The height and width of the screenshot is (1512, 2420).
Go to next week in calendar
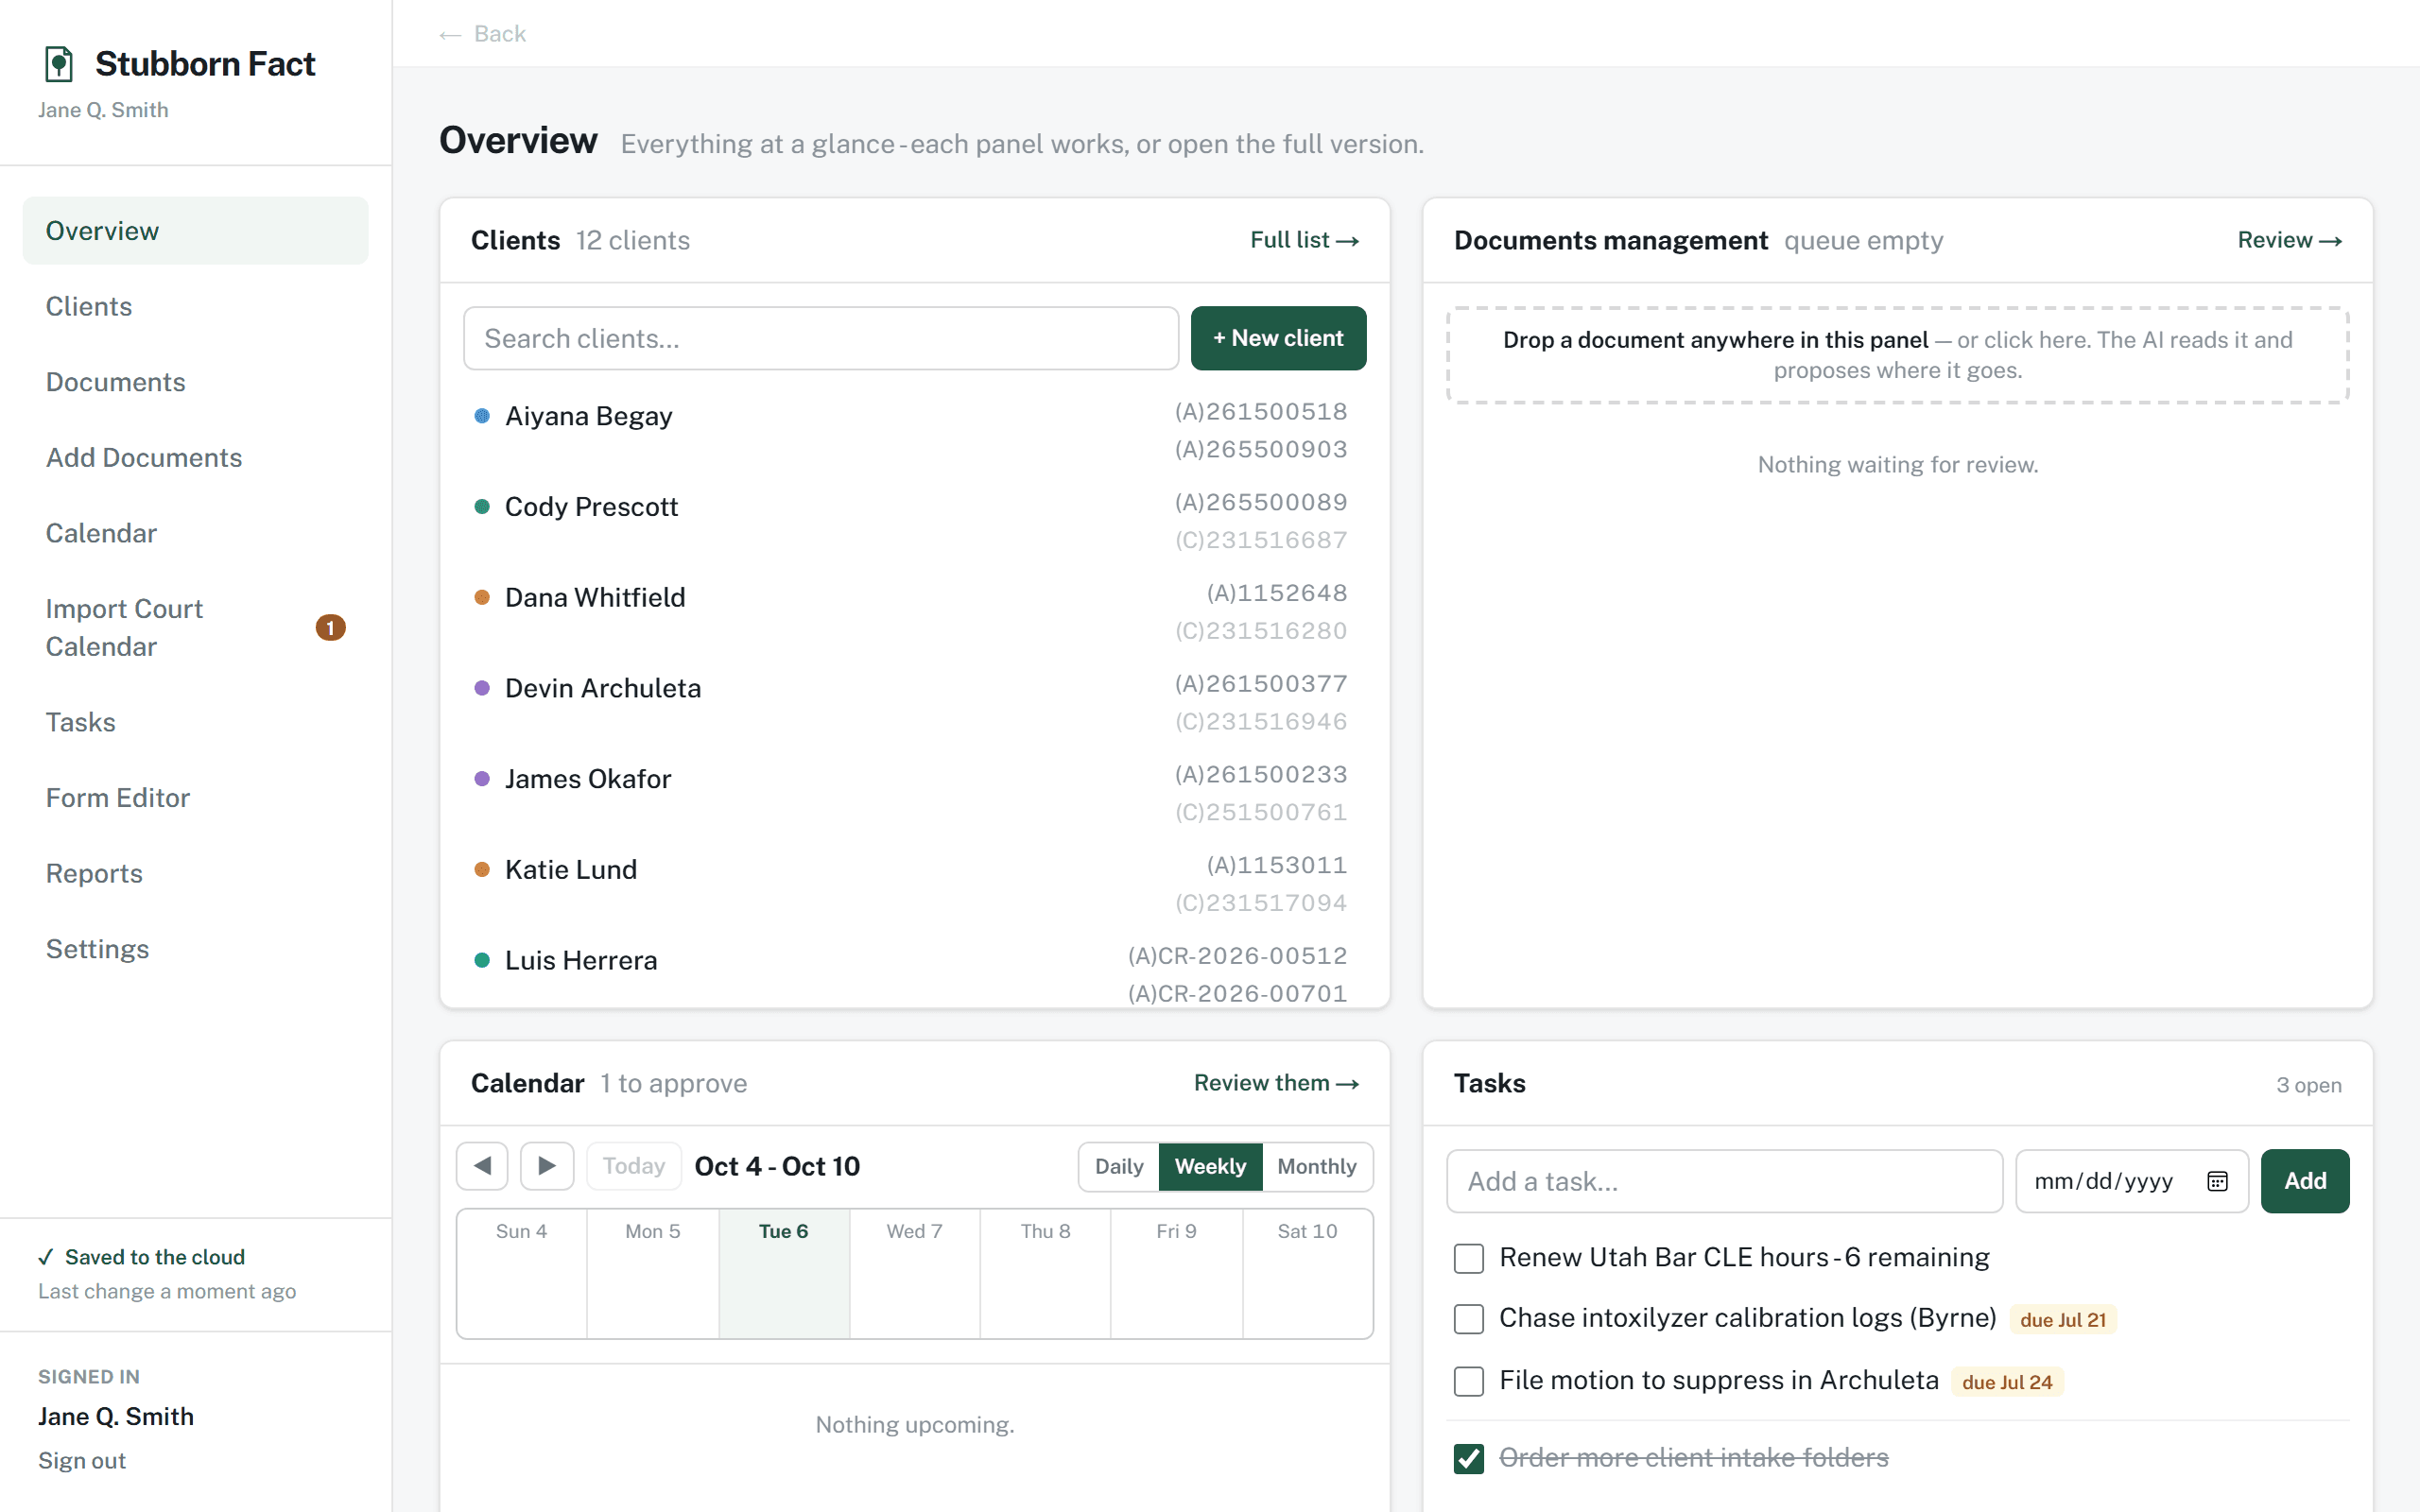tap(547, 1166)
